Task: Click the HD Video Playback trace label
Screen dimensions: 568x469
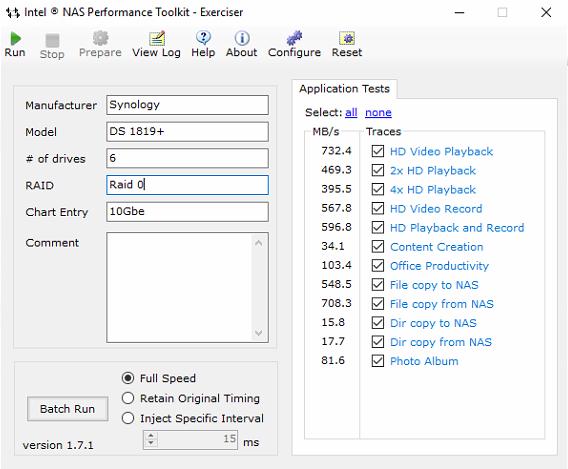Action: click(441, 151)
